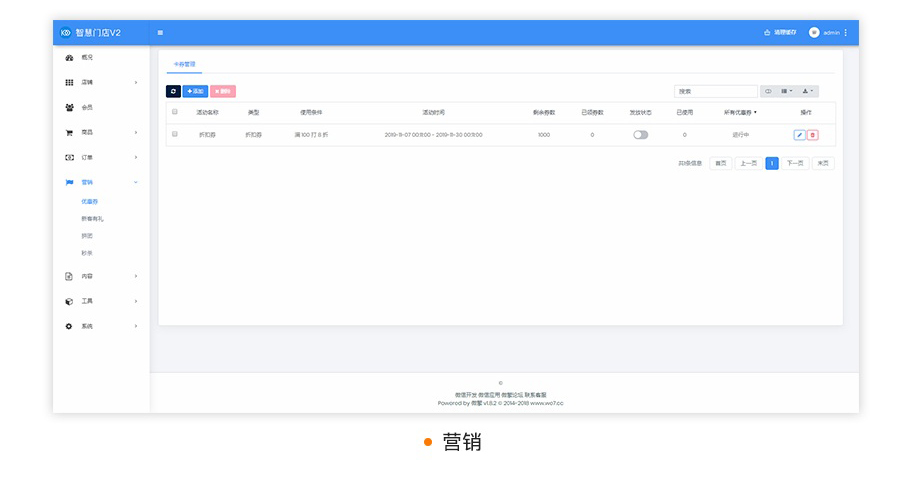Click the members group icon in sidebar
Screen dimensions: 905x478
point(69,107)
